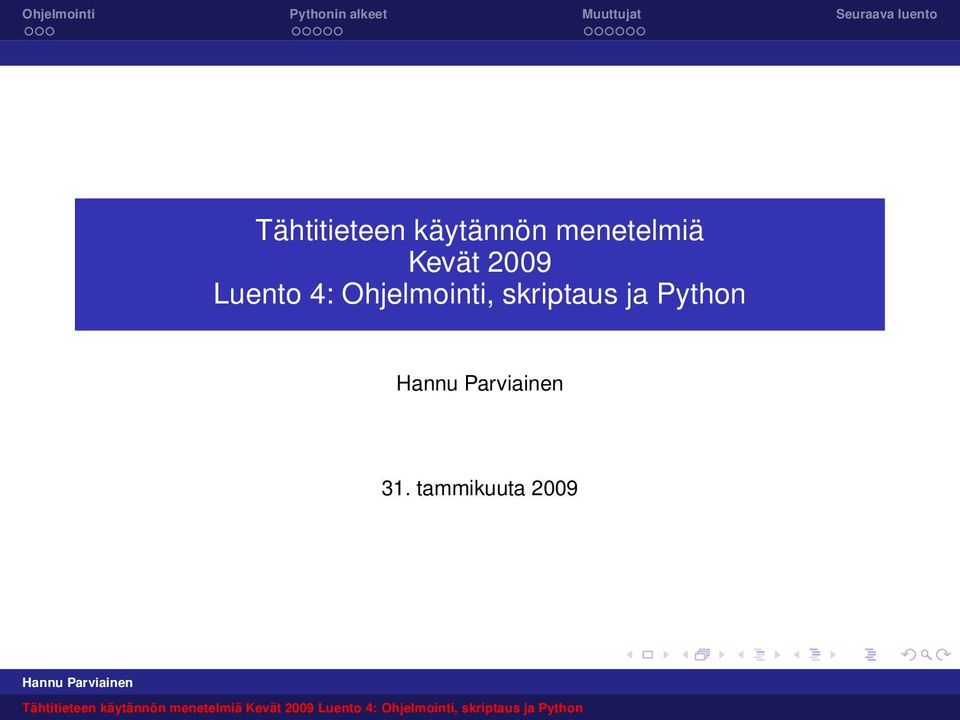Image resolution: width=960 pixels, height=720 pixels.
Task: Select sixth slide dot under Muuttujat
Action: coord(640,31)
